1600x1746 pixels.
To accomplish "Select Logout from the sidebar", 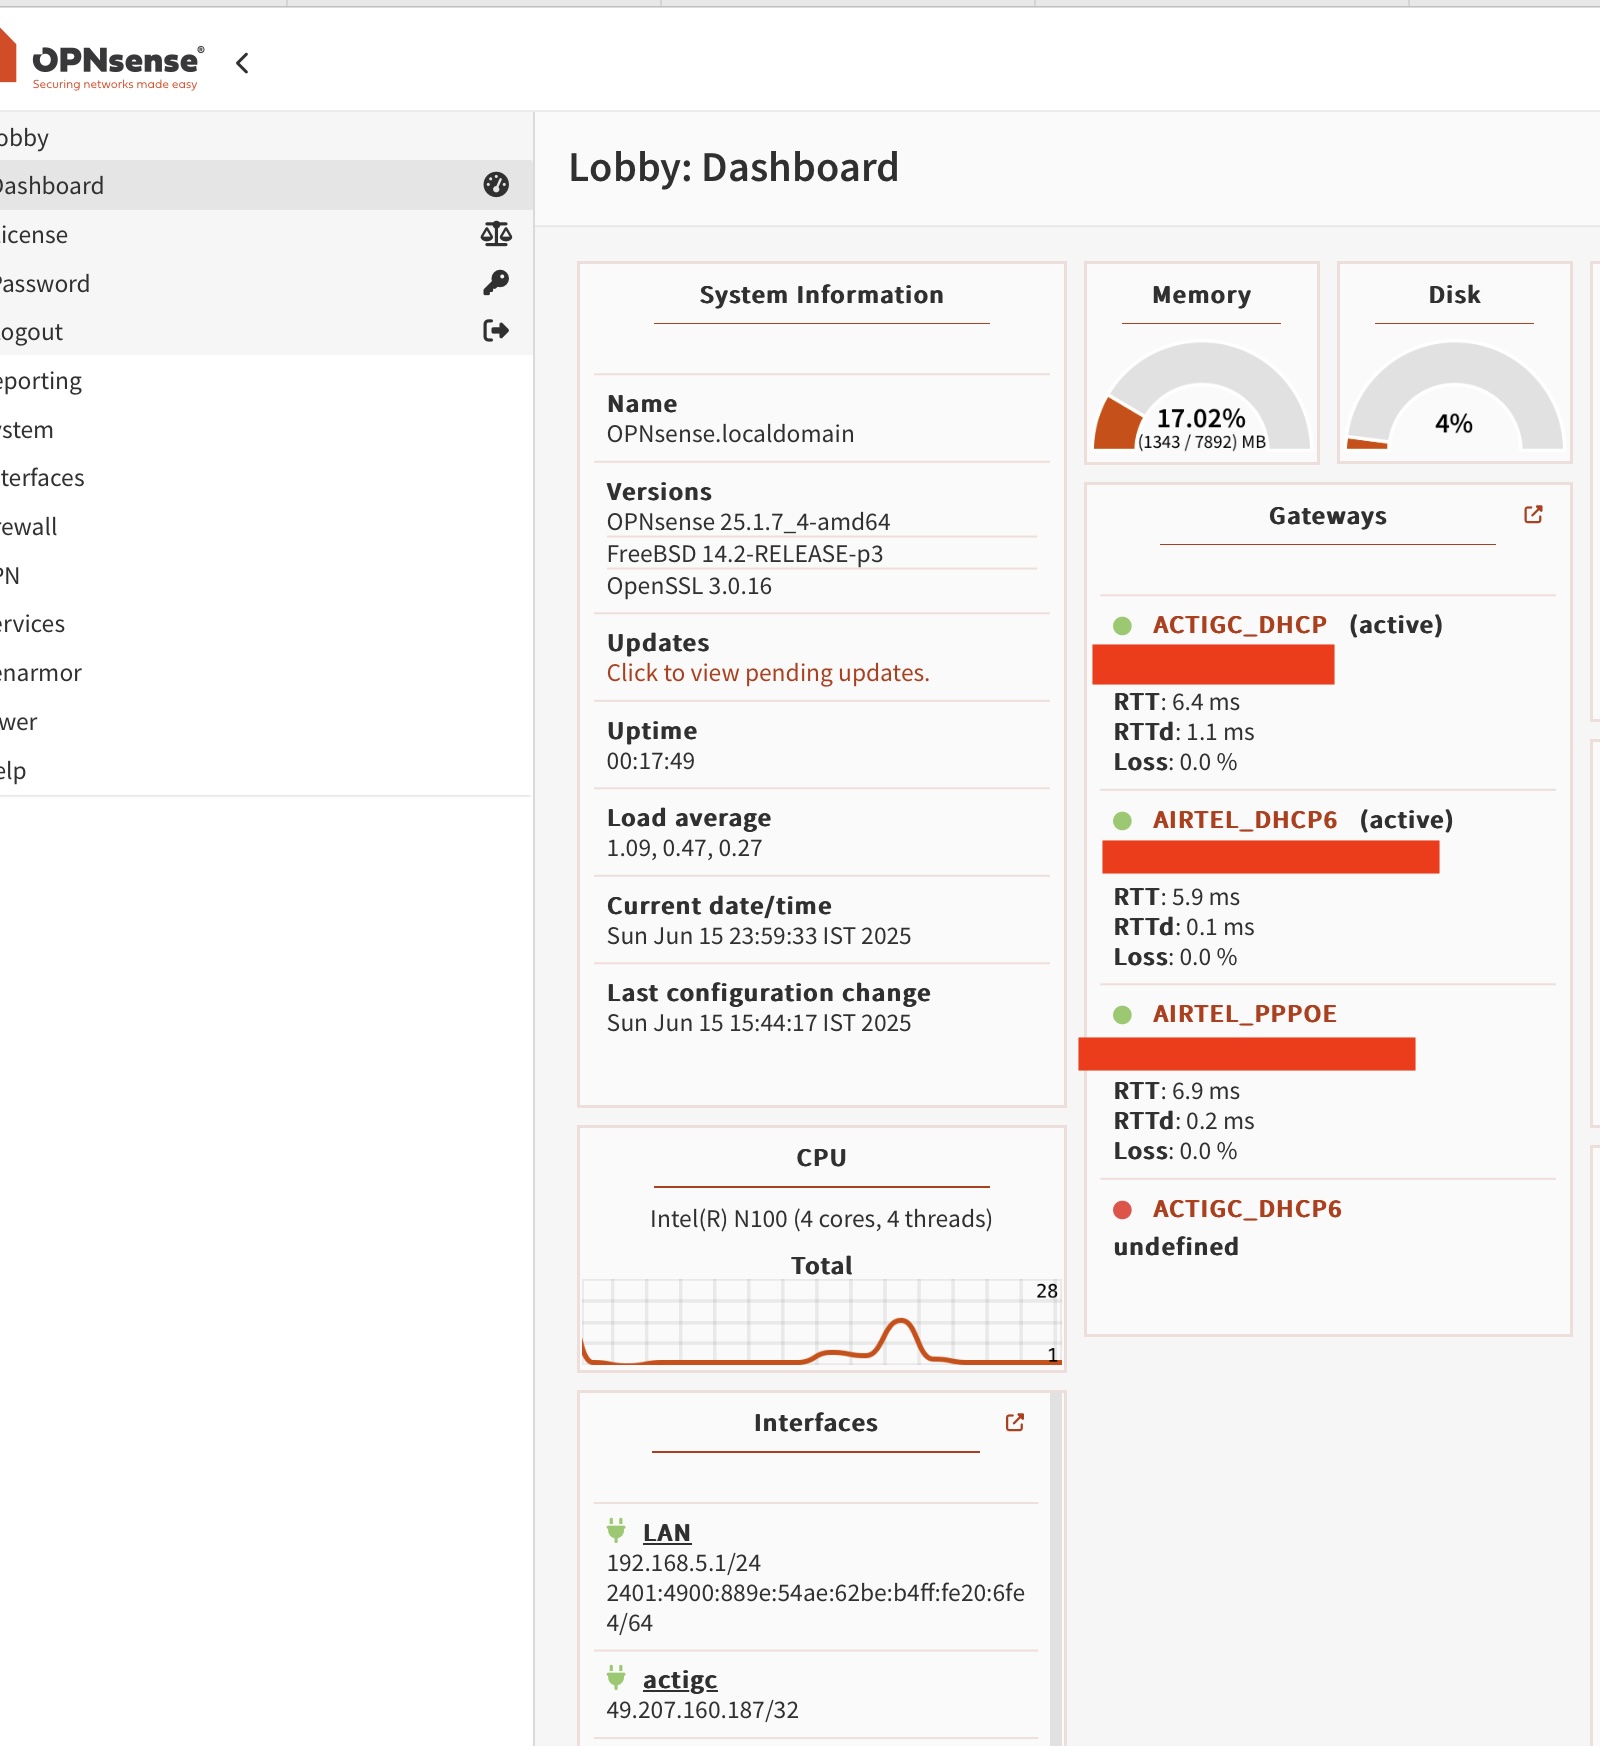I will point(266,331).
